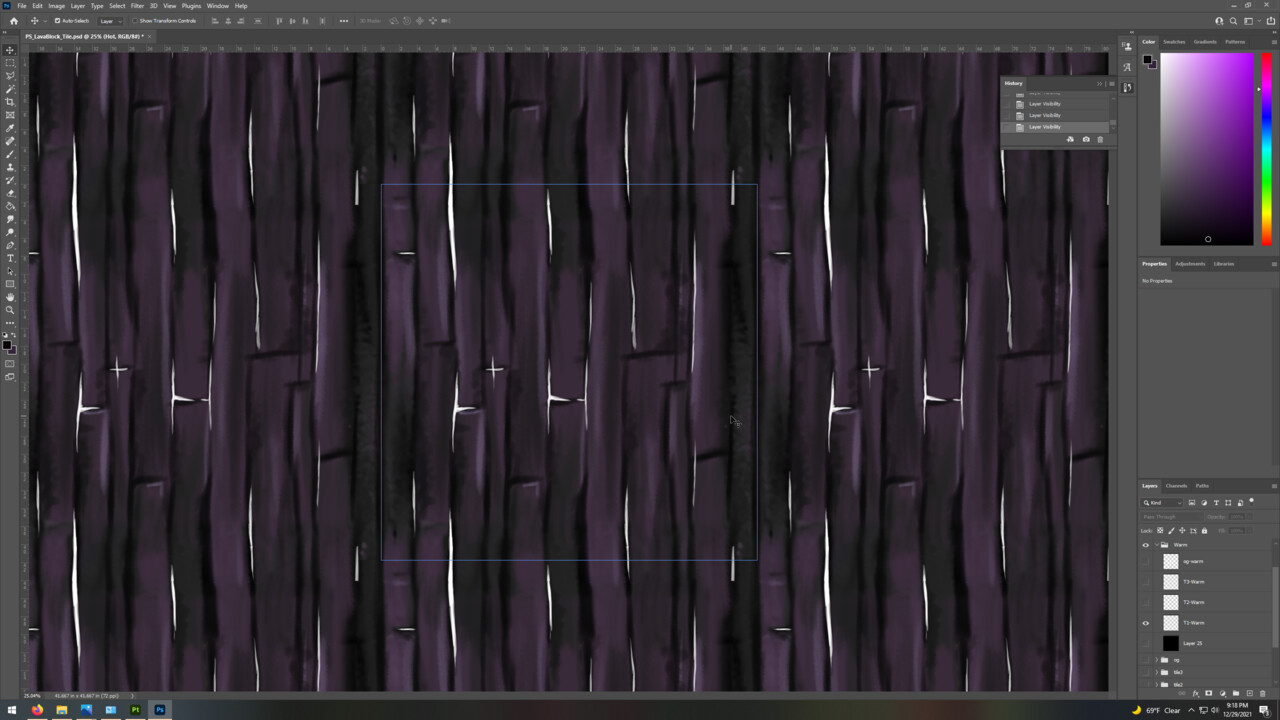
Task: Add a layer style with fx icon
Action: (1196, 693)
